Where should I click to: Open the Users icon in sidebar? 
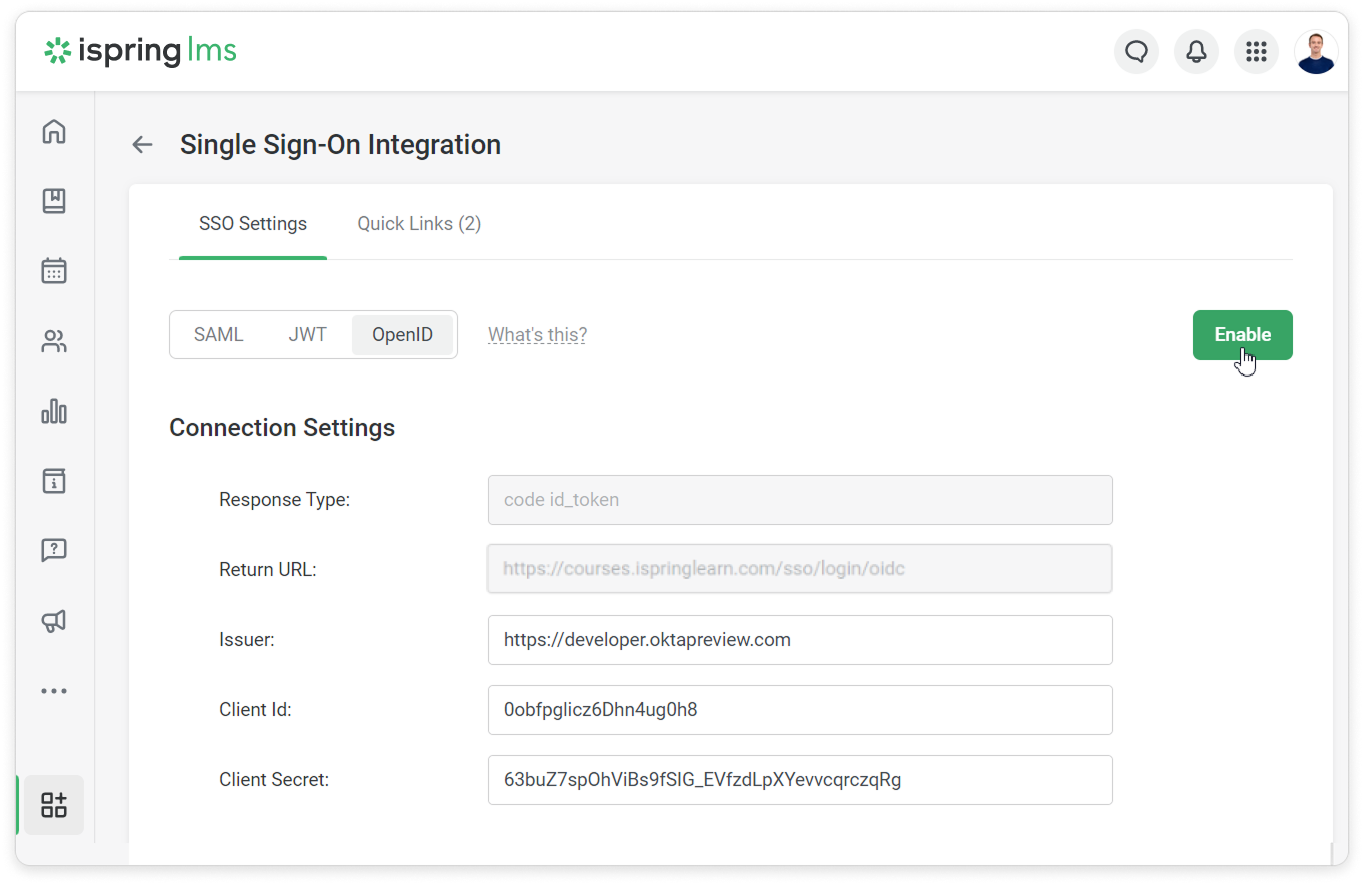pos(54,341)
